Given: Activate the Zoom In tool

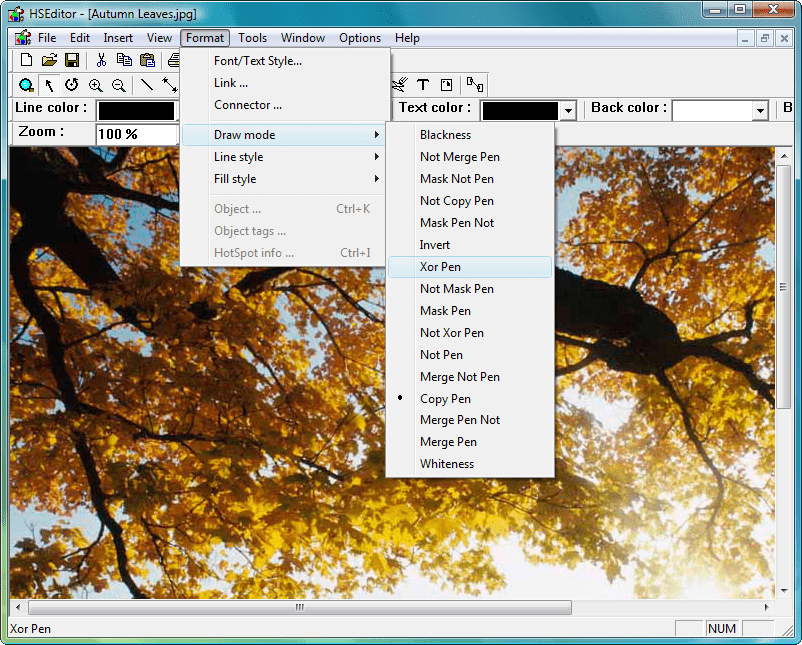Looking at the screenshot, I should point(94,85).
